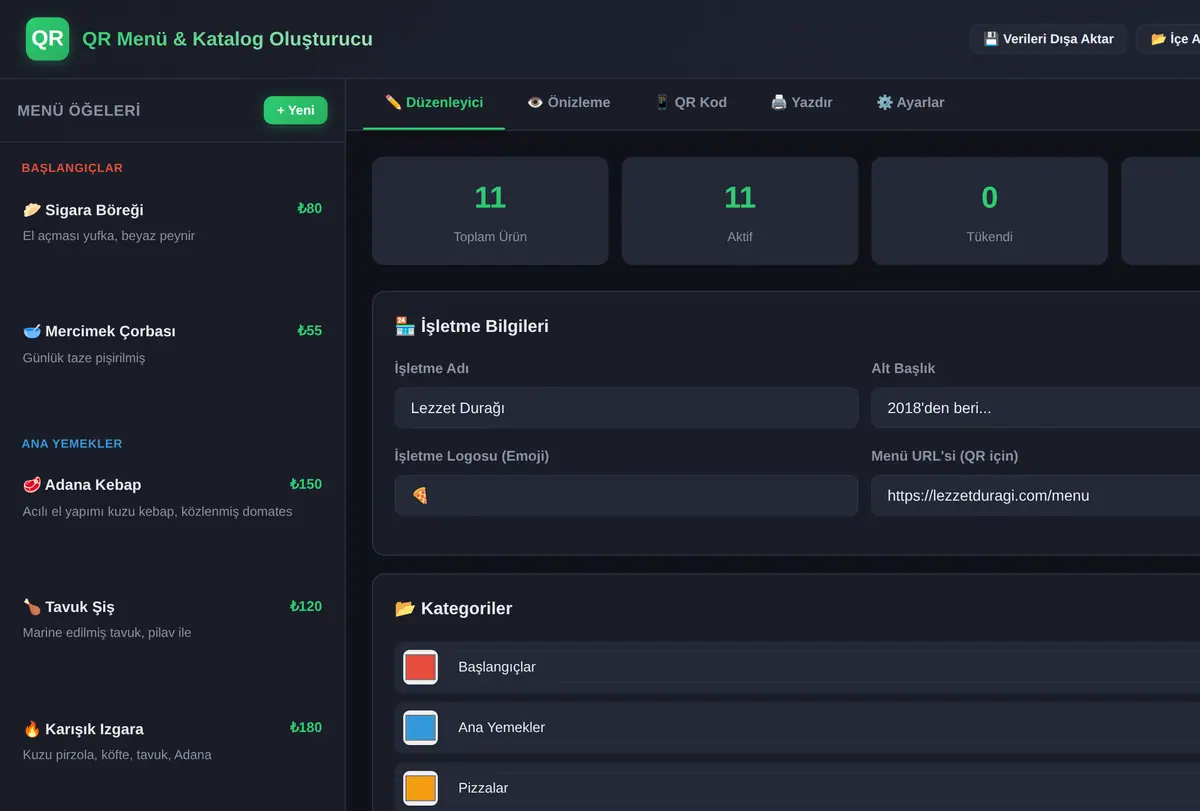
Task: Click the Karışık Izgara fire emoji icon
Action: click(32, 729)
